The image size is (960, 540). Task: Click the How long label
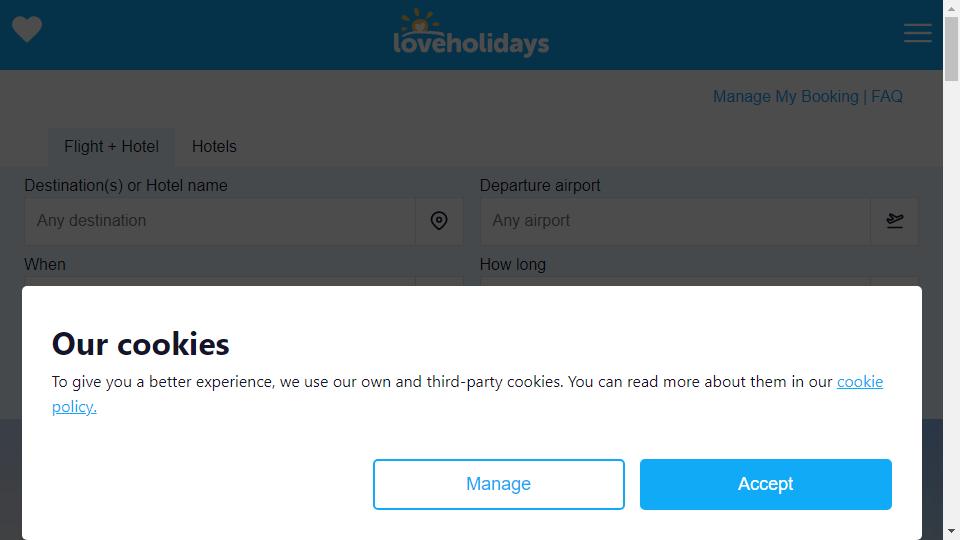(512, 264)
